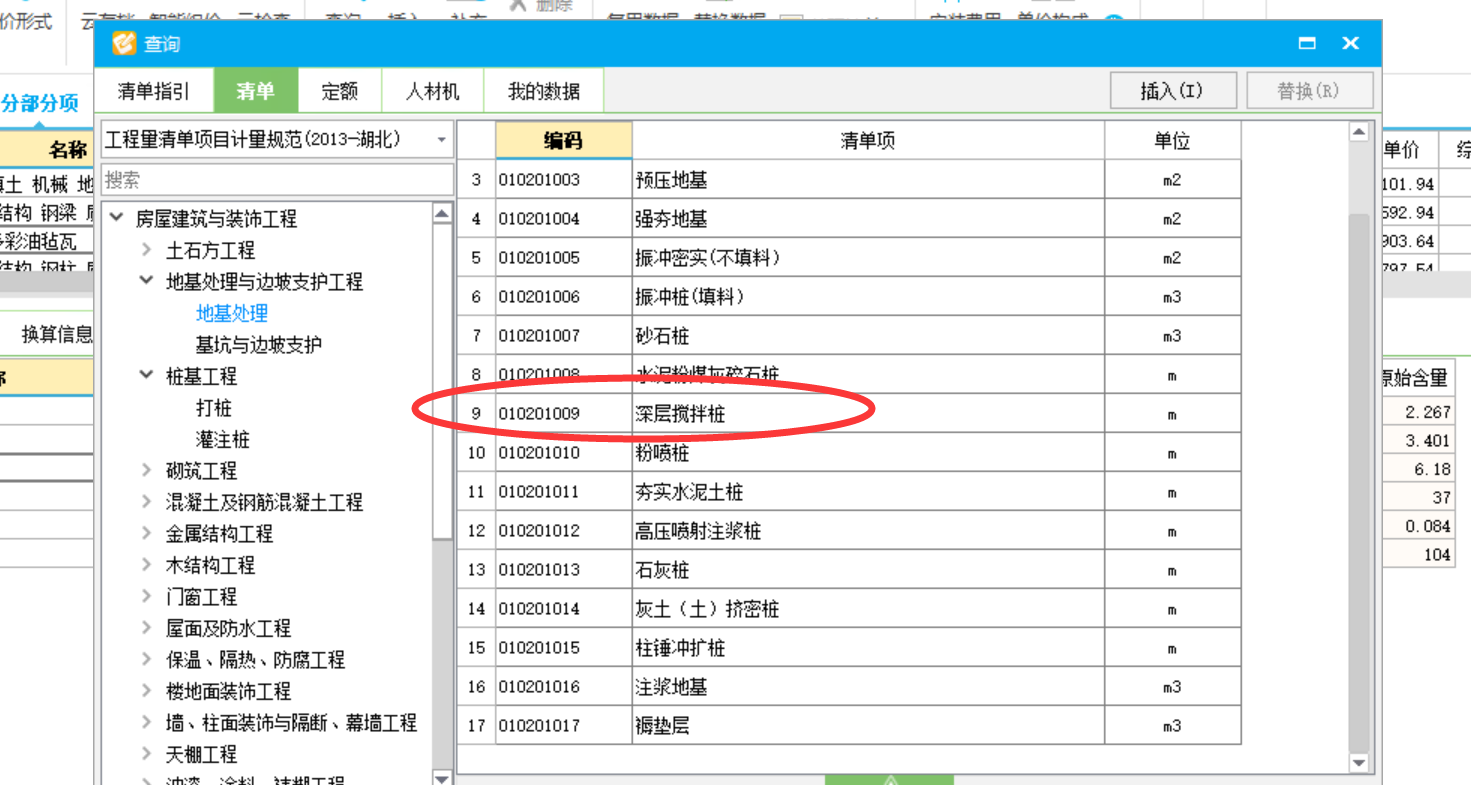
Task: Select the 石灰桩 row
Action: tap(849, 570)
